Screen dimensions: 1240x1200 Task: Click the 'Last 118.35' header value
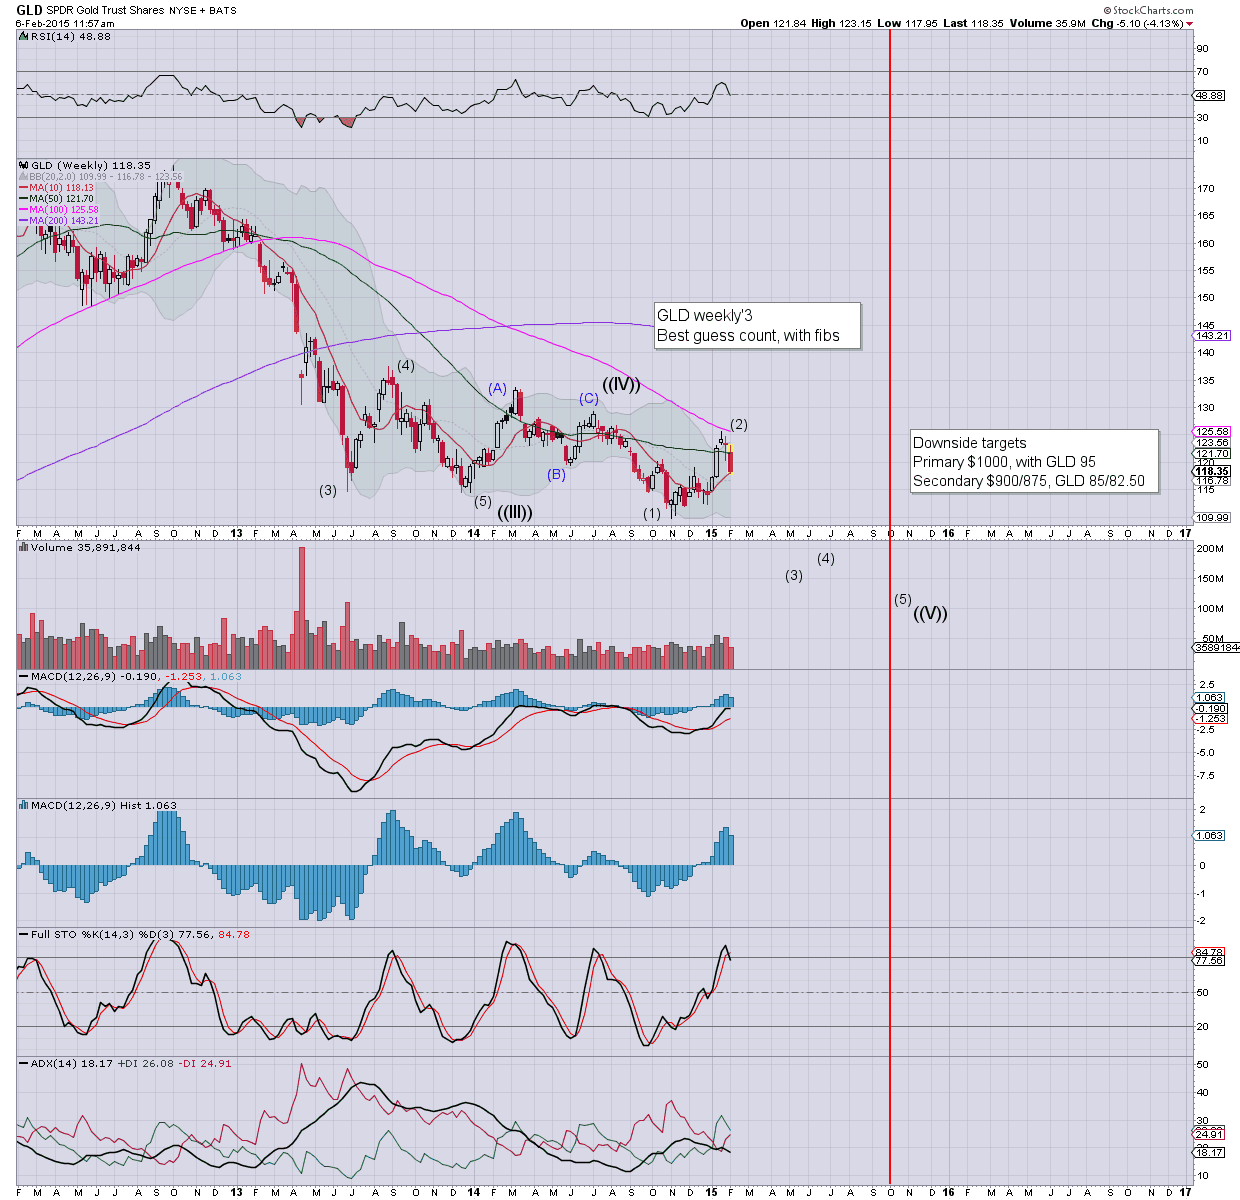click(x=974, y=23)
